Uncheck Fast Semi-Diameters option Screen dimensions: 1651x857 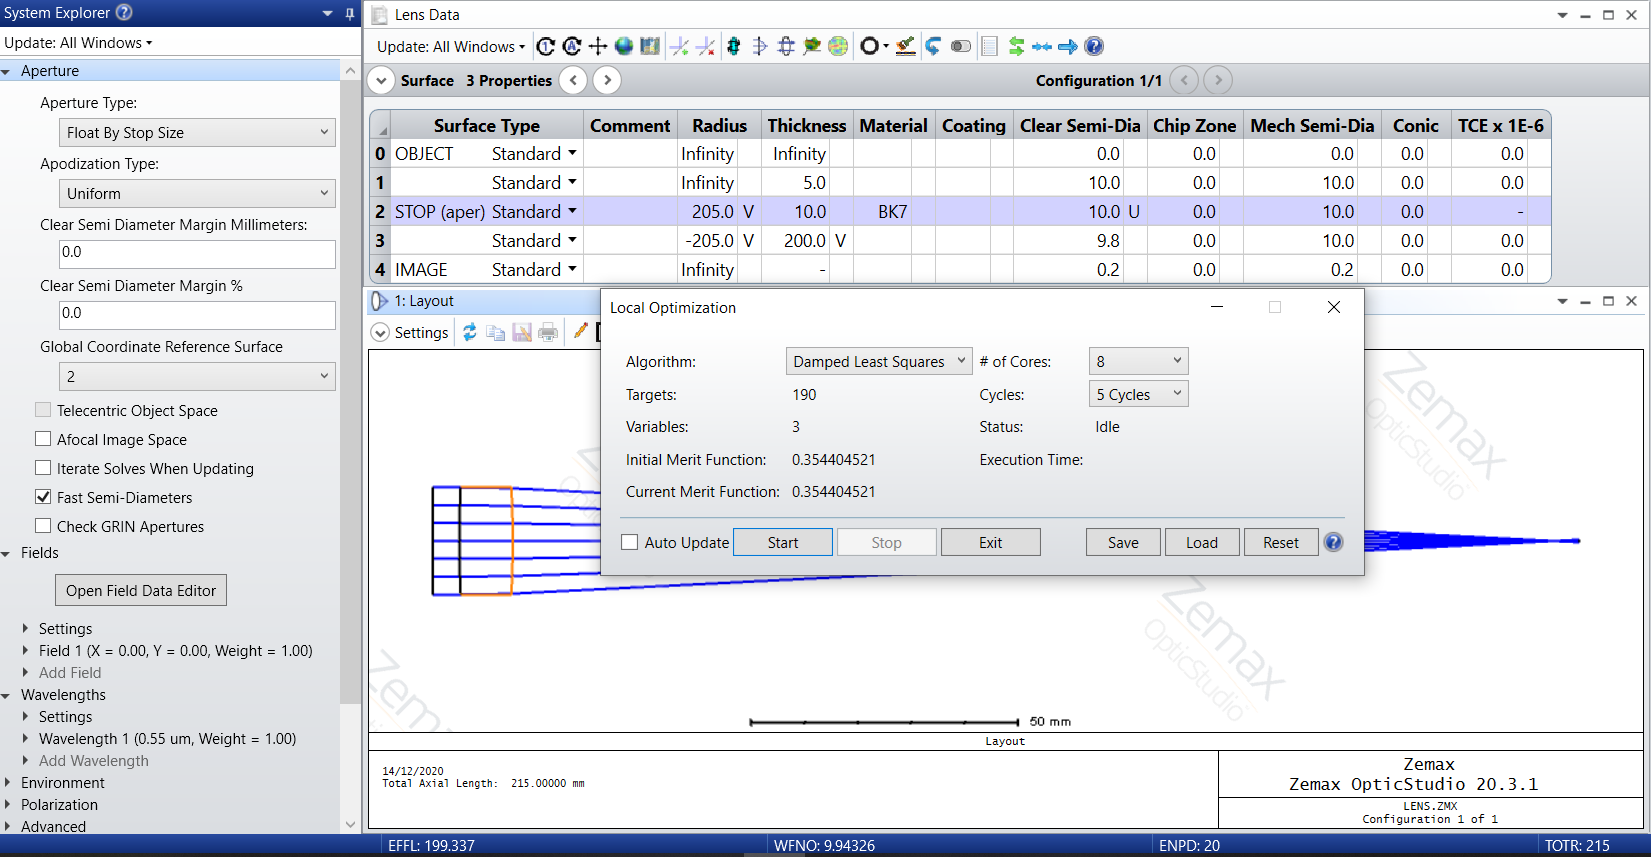[43, 497]
